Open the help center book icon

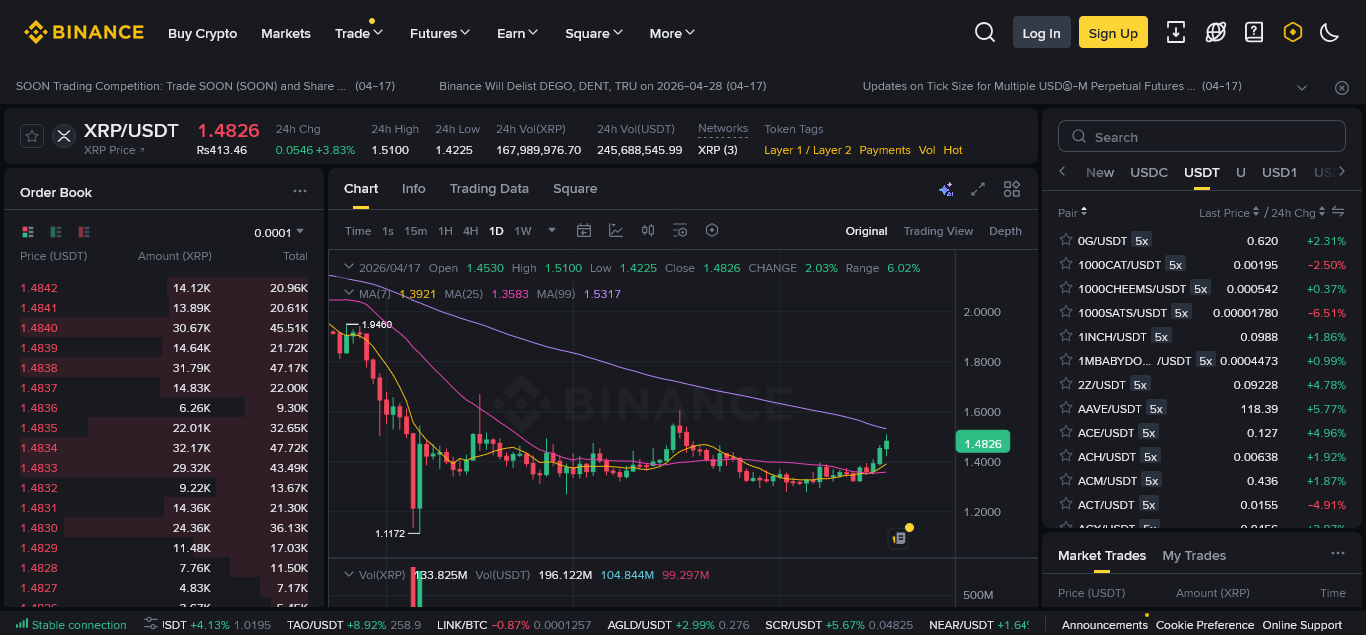tap(1254, 32)
